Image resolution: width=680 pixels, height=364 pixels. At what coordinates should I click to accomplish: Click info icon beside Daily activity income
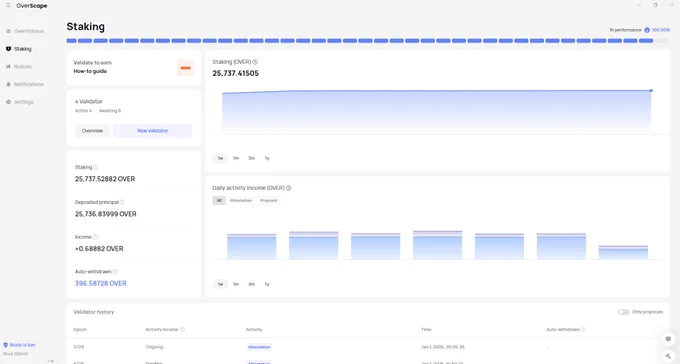tap(288, 188)
